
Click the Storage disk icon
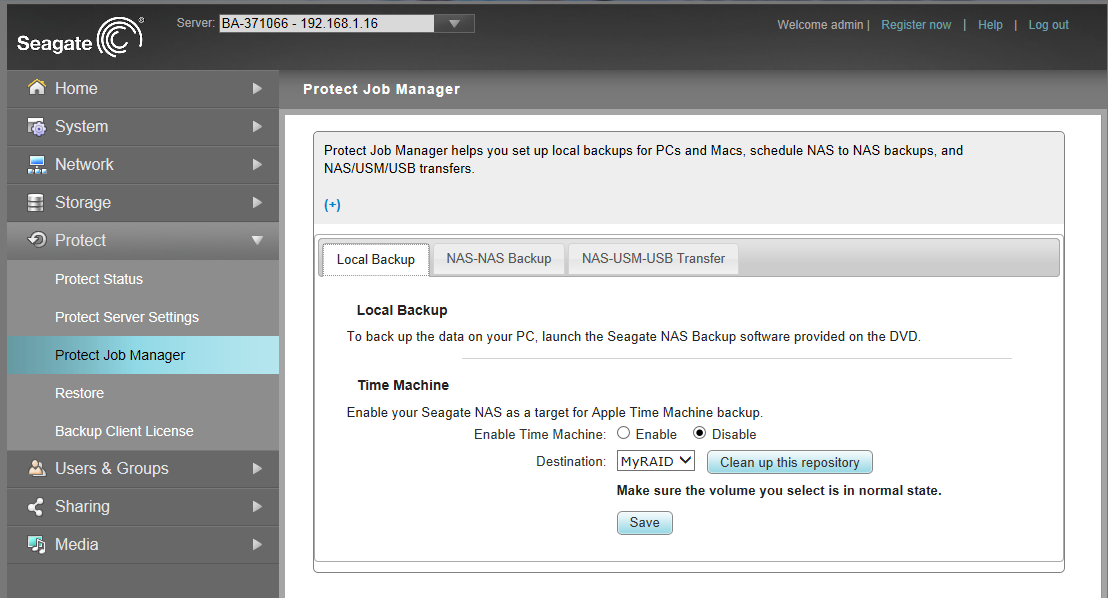pos(37,203)
